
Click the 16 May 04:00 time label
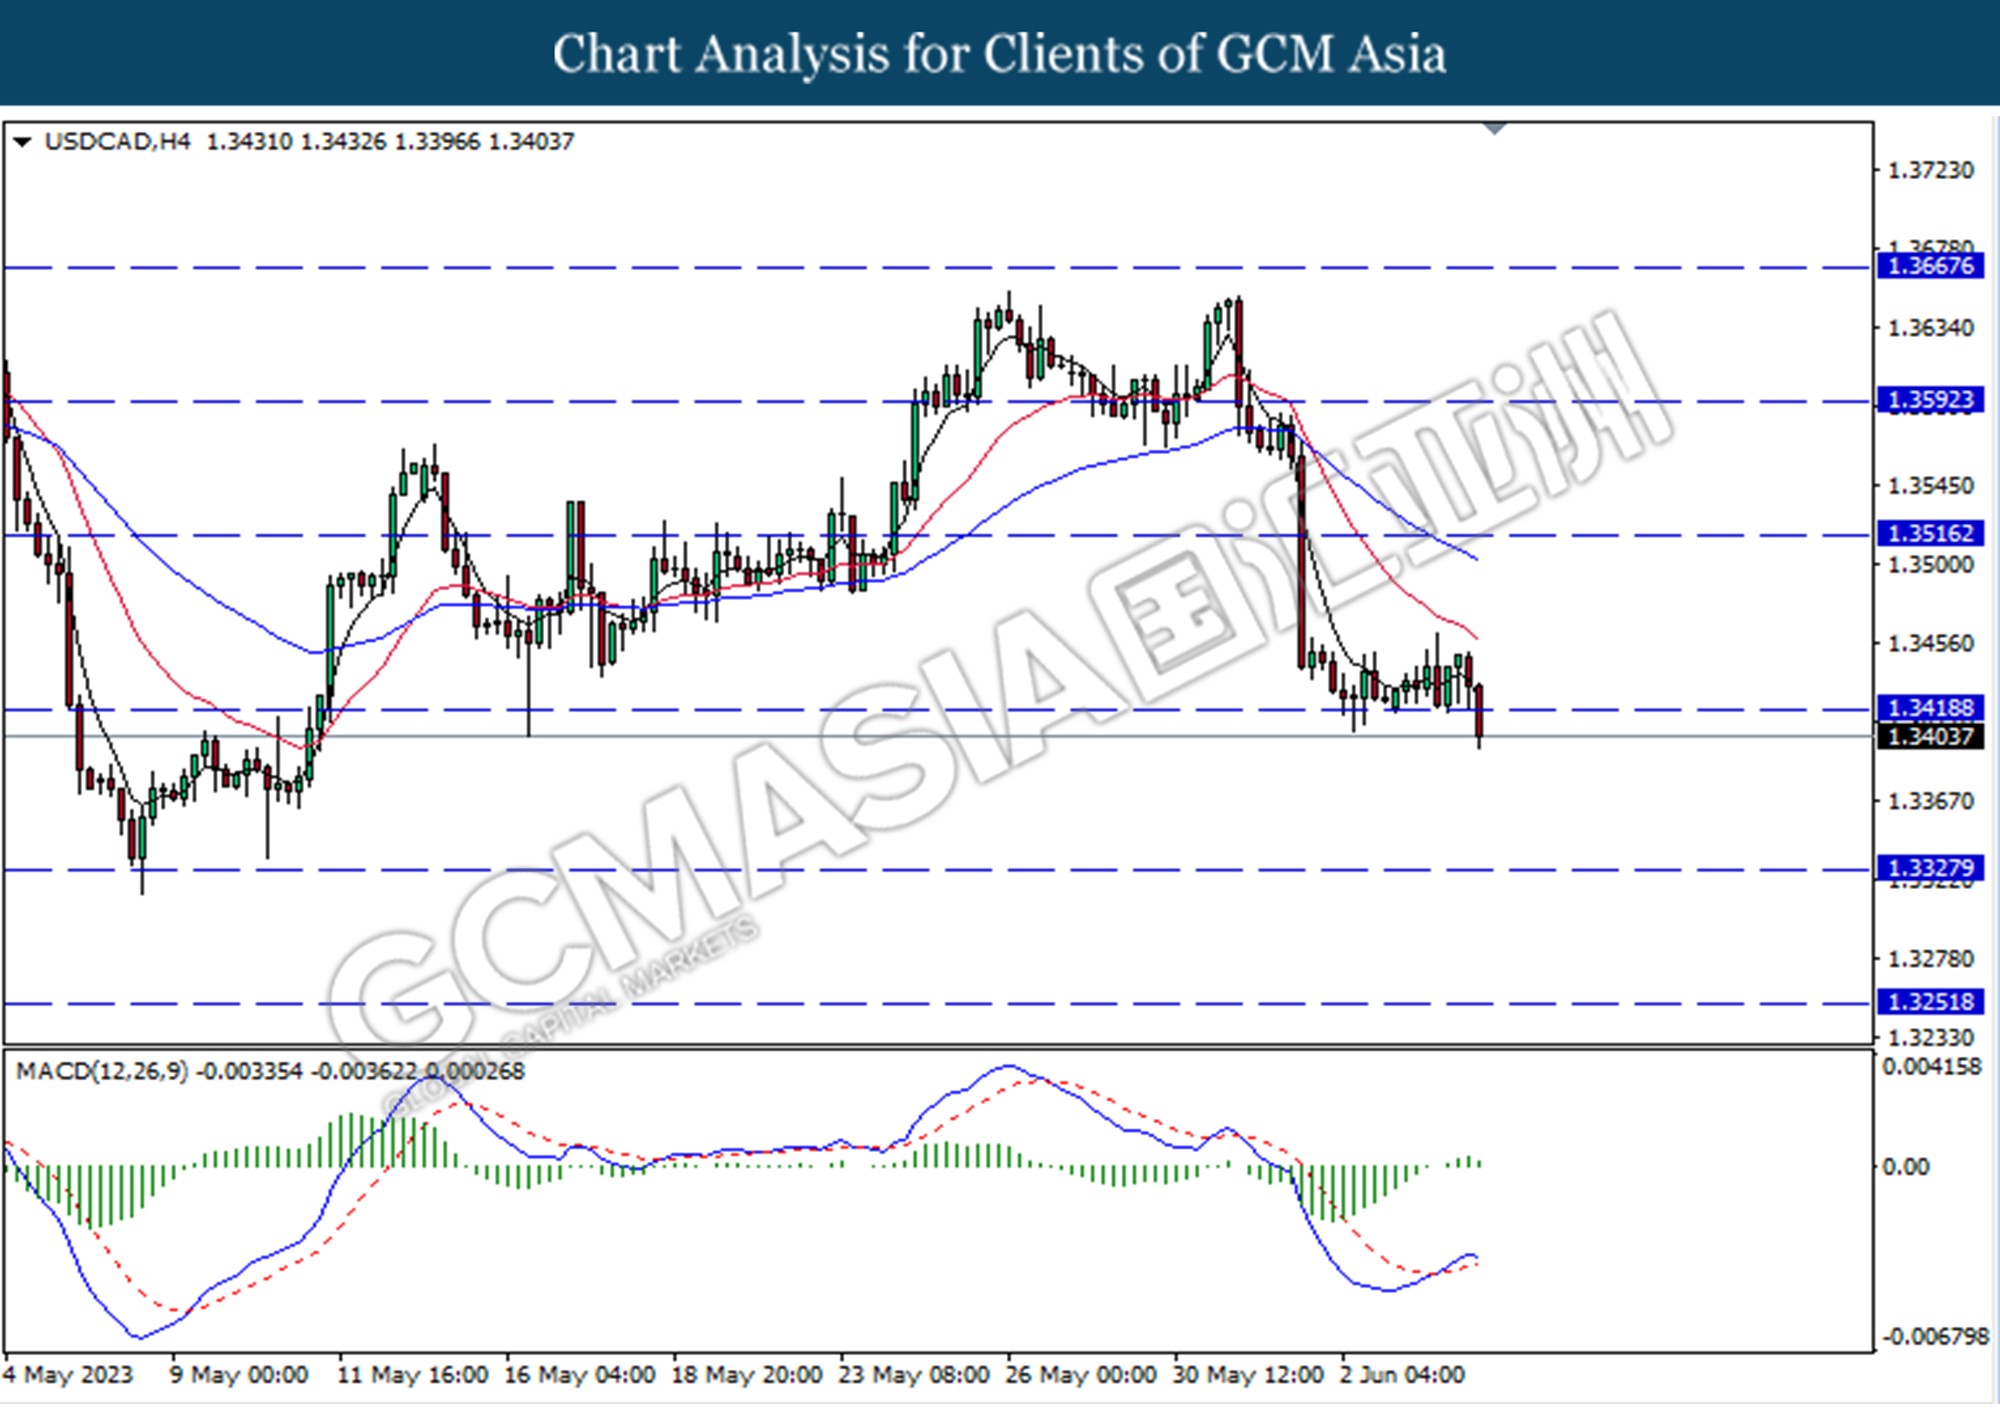(x=580, y=1376)
